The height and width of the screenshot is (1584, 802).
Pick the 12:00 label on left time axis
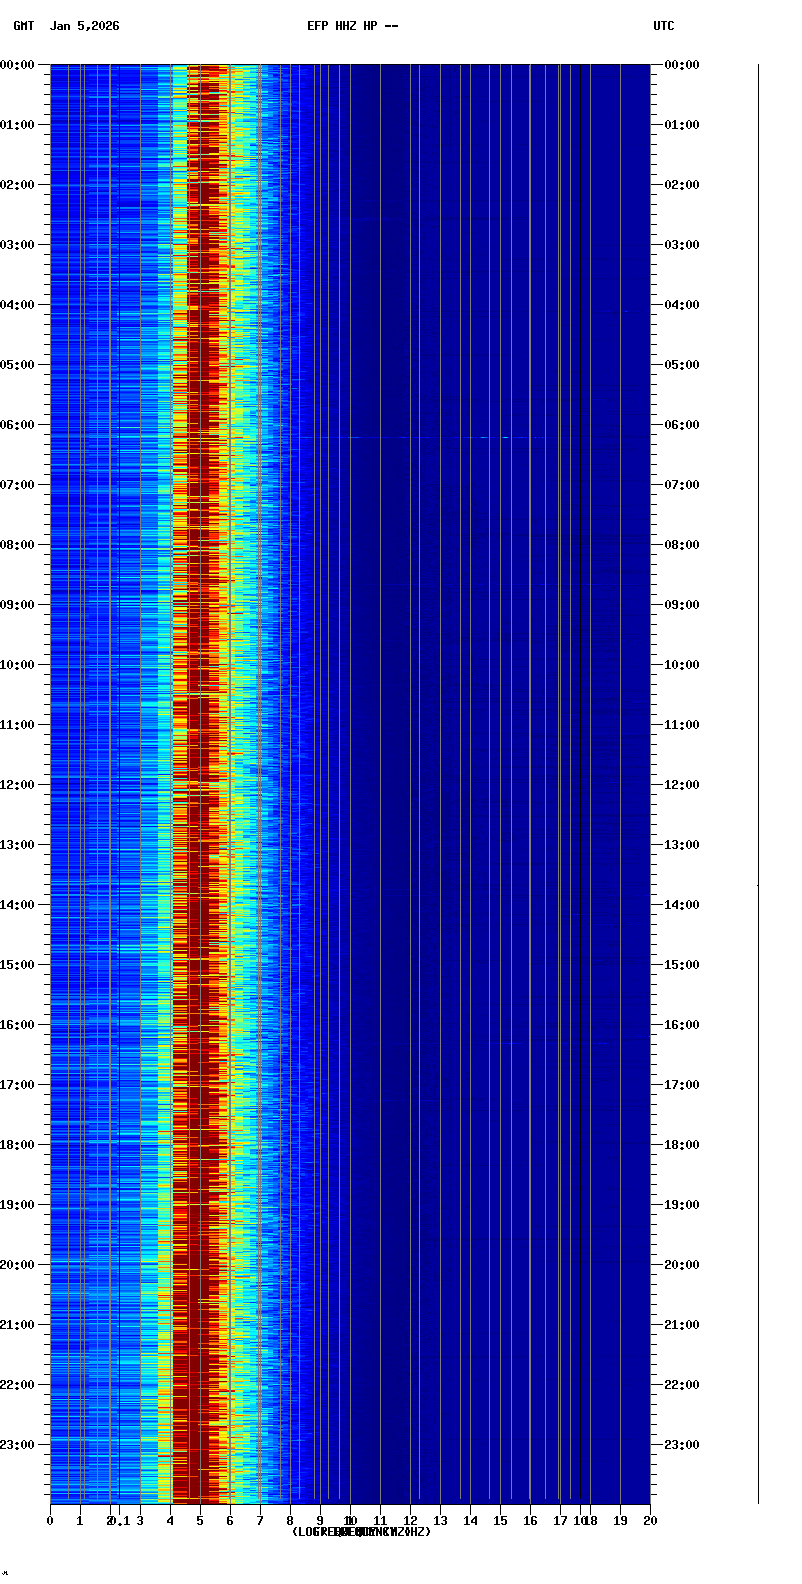pyautogui.click(x=17, y=785)
